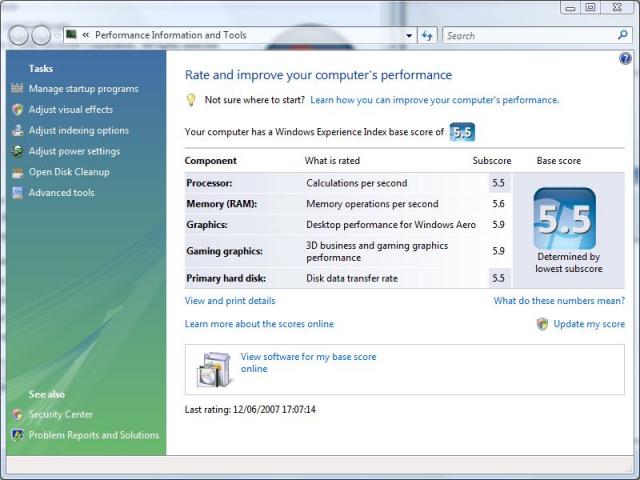The width and height of the screenshot is (640, 480).
Task: Open Adjust visual effects task
Action: (x=71, y=109)
